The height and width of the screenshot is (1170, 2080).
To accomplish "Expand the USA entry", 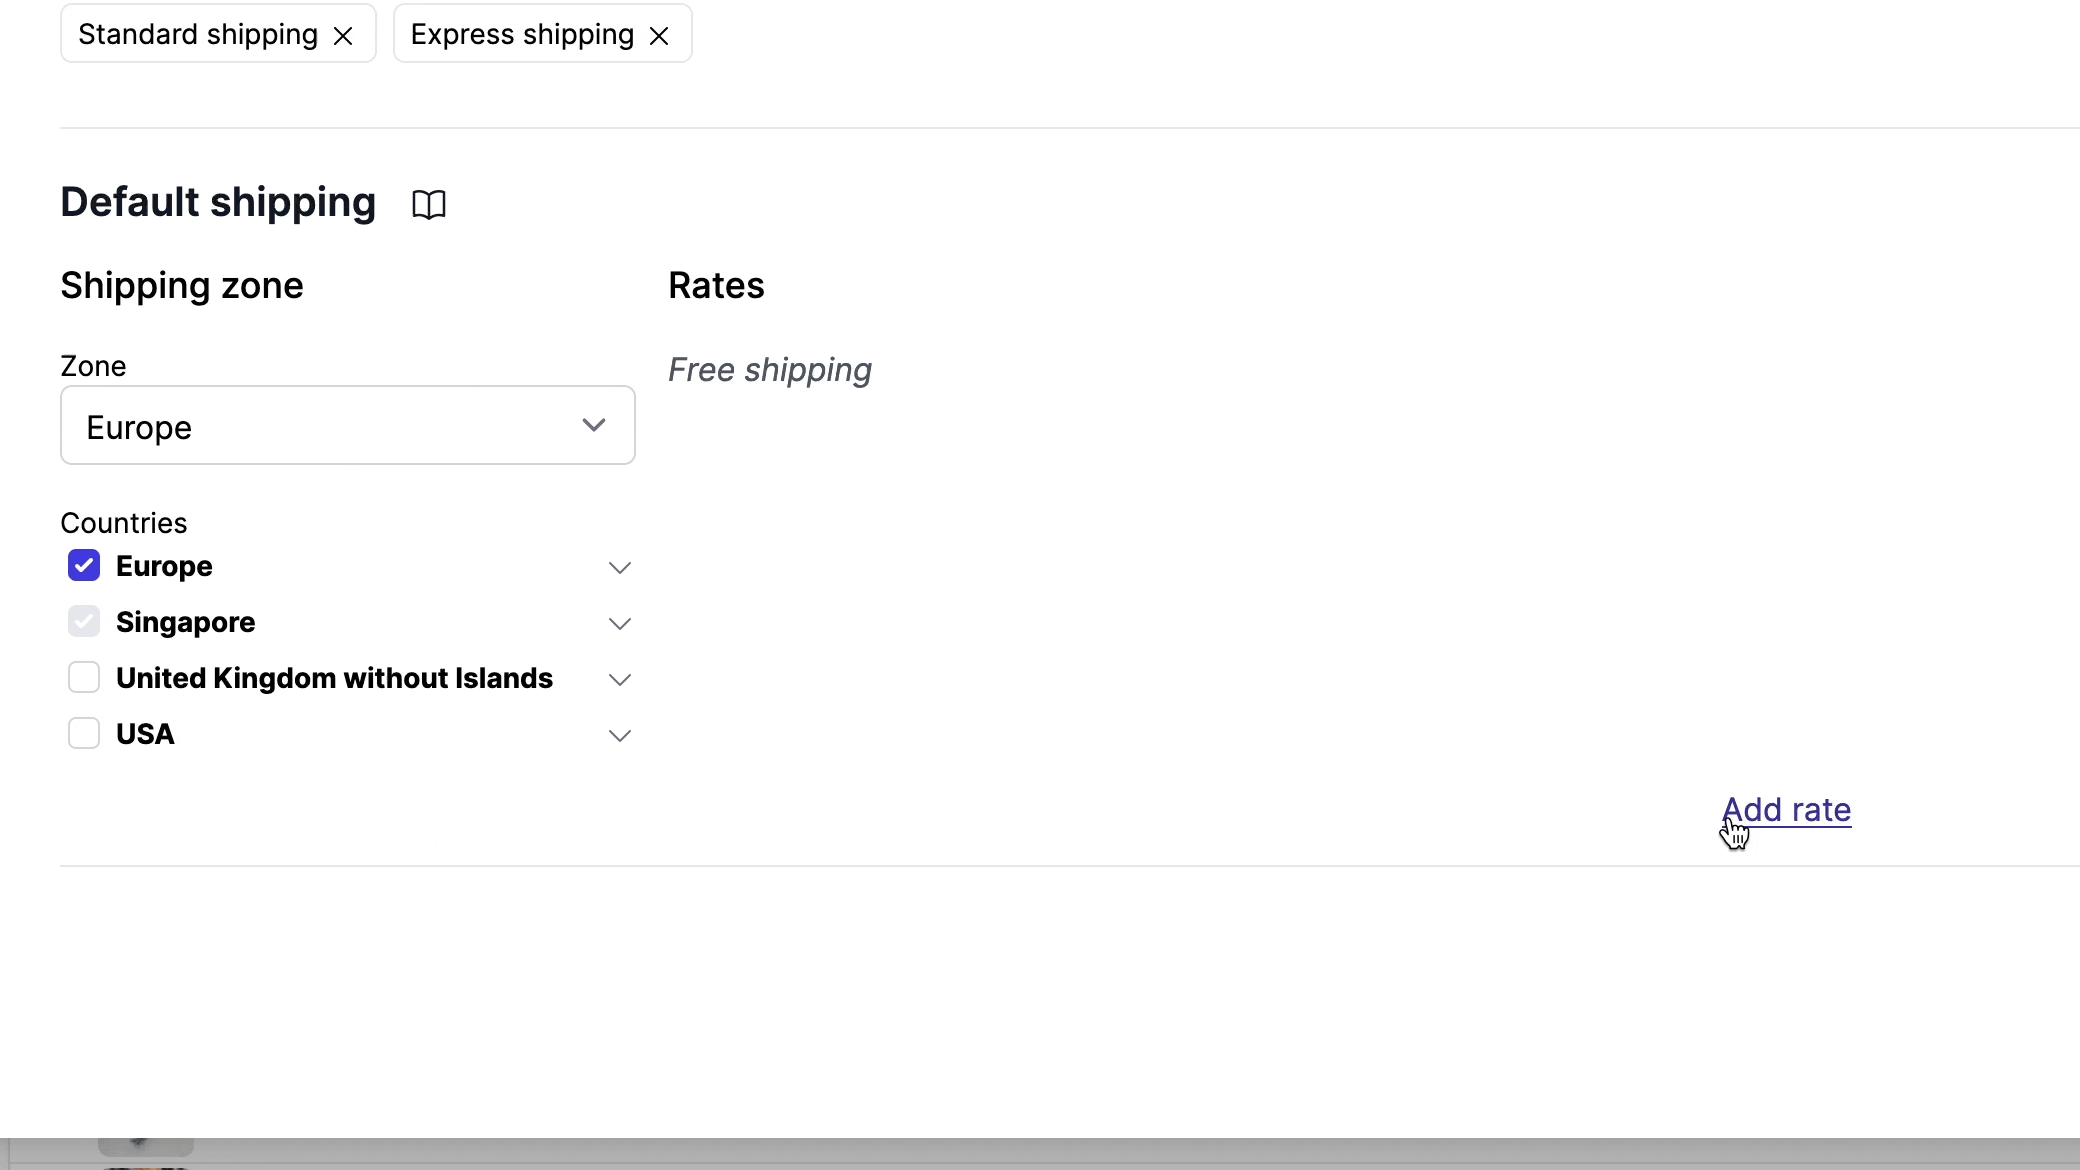I will click(x=618, y=735).
